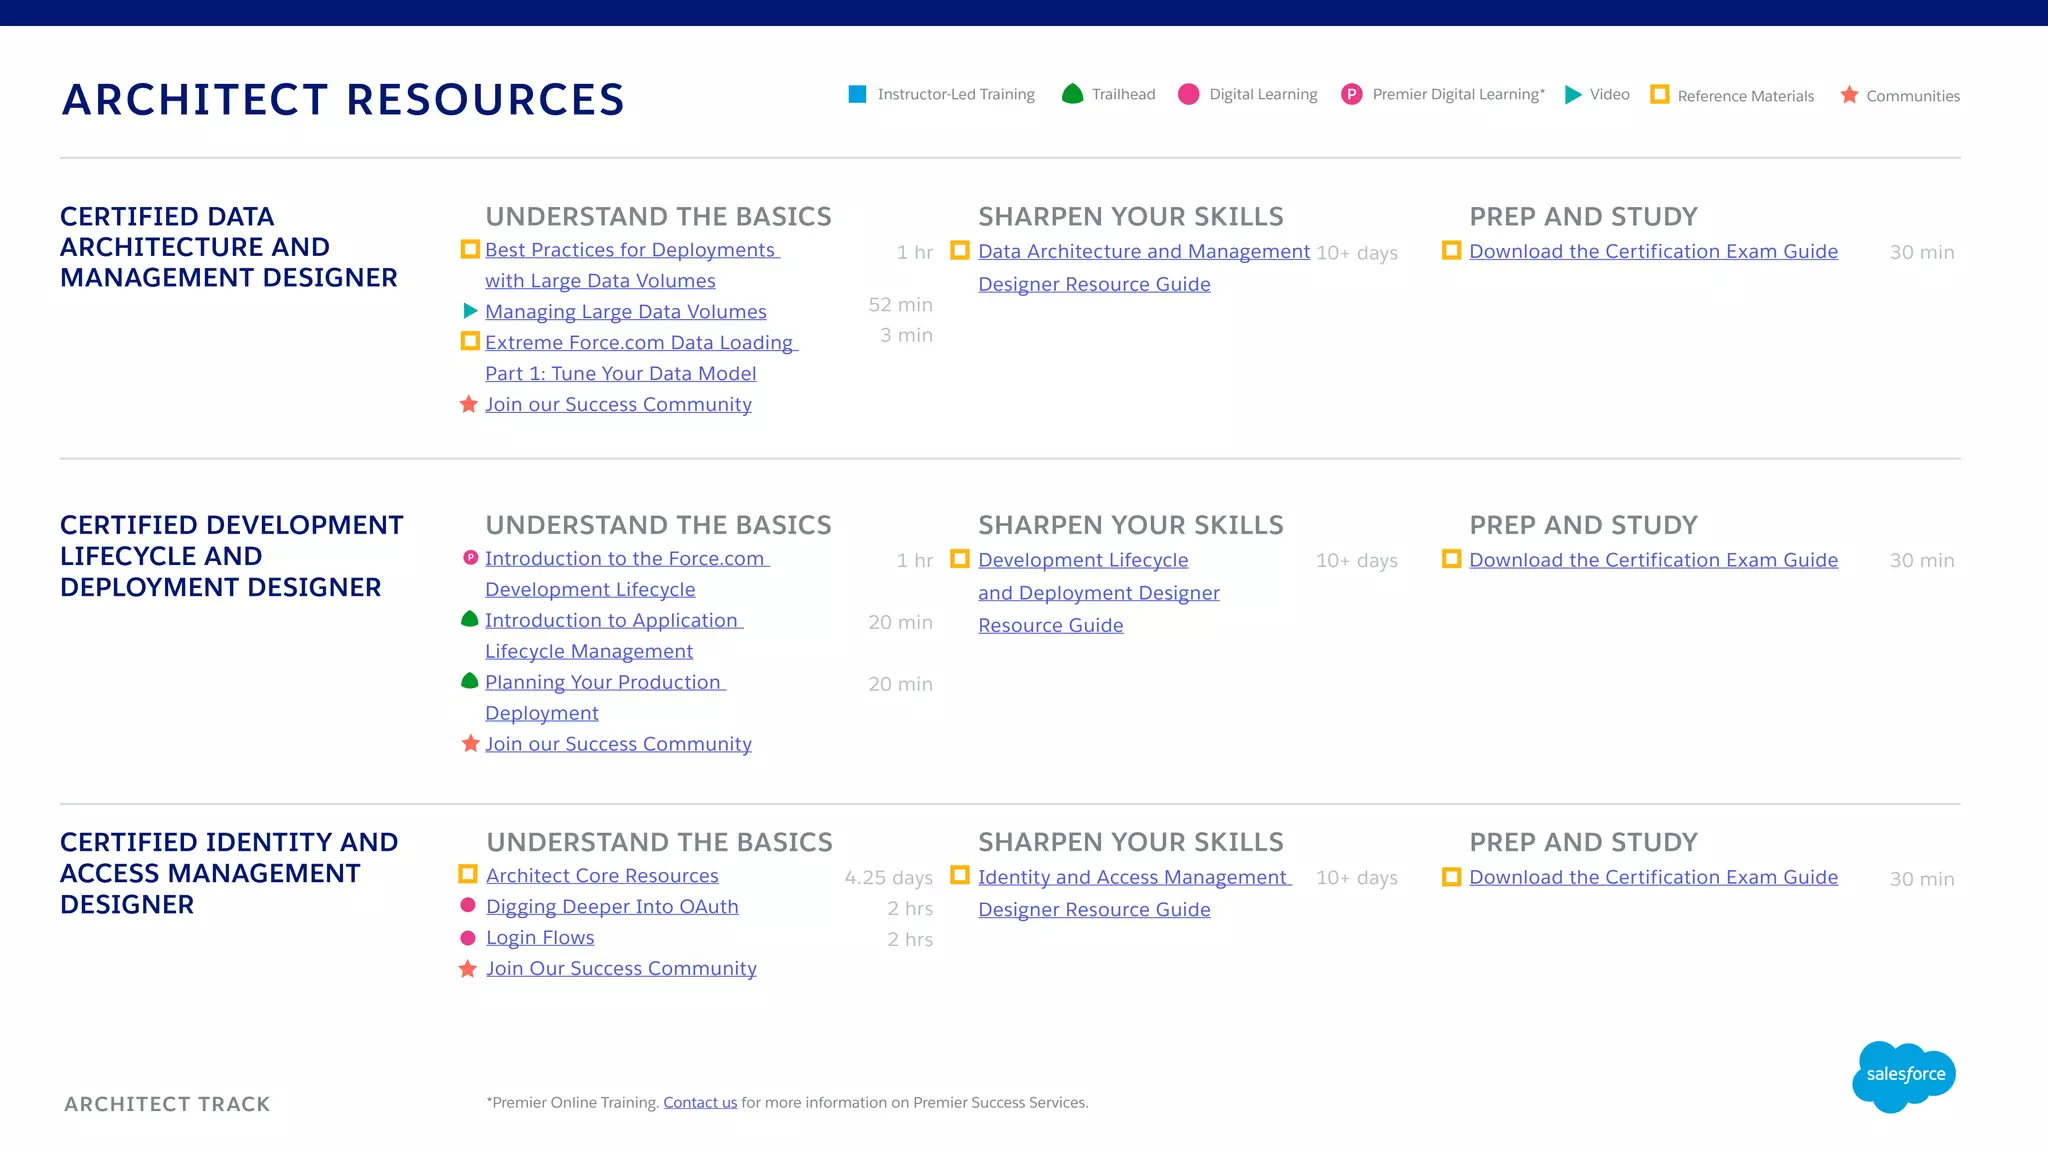Click the Contact us footer link
This screenshot has width=2048, height=1152.
[x=700, y=1102]
